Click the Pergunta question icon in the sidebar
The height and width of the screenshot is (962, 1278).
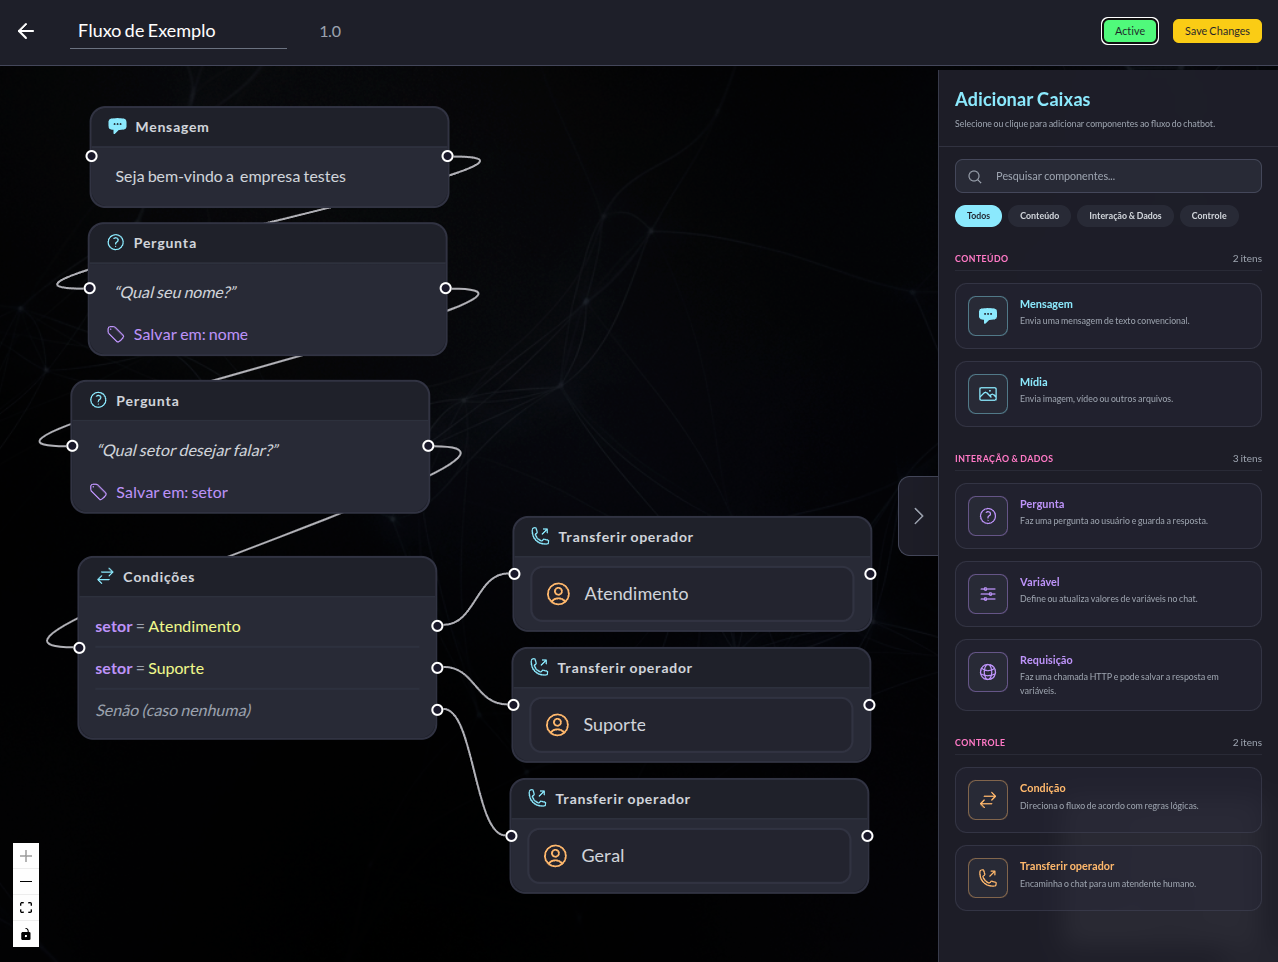(988, 516)
